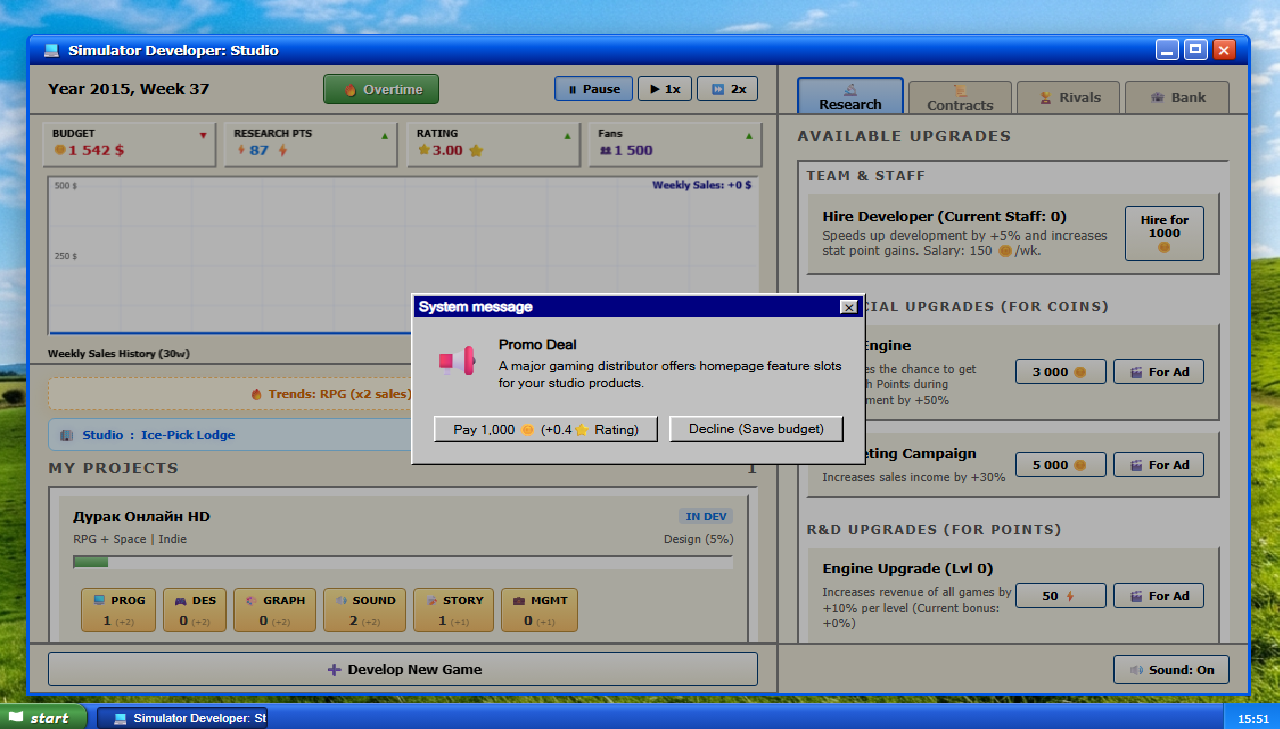Click the plus icon on Develop New Game

click(335, 670)
